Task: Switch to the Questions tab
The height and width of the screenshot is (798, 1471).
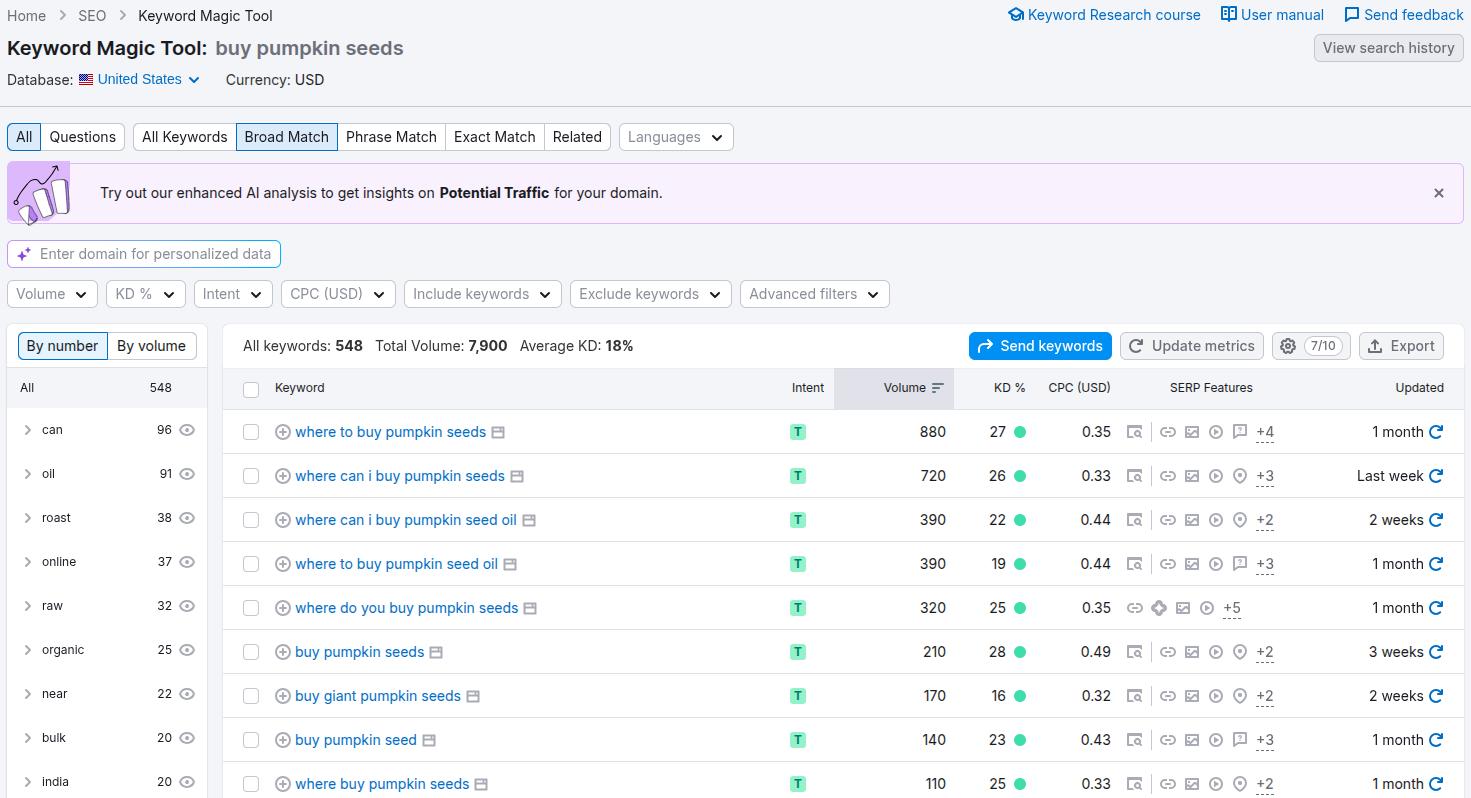Action: pyautogui.click(x=82, y=136)
